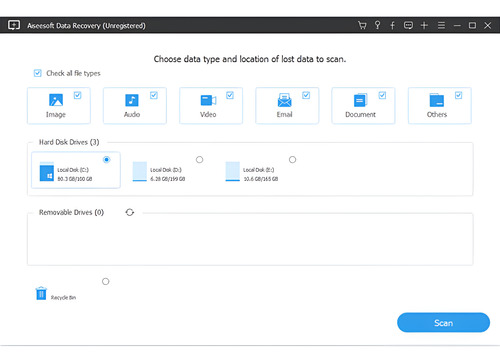Click the plus icon in title bar
This screenshot has width=500, height=363.
click(x=424, y=25)
